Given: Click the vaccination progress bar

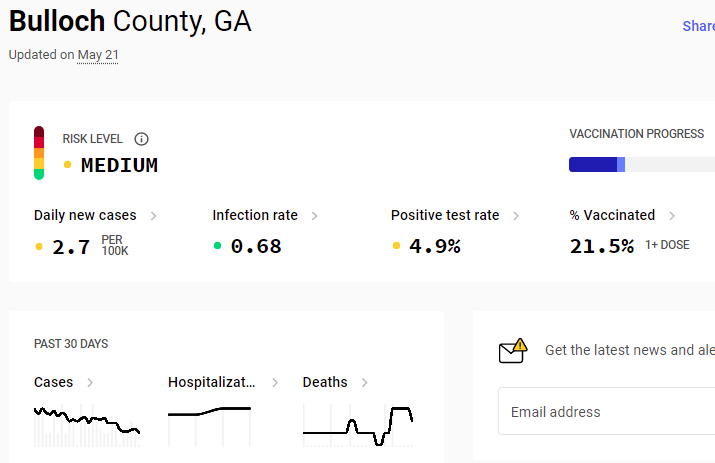Looking at the screenshot, I should 642,164.
